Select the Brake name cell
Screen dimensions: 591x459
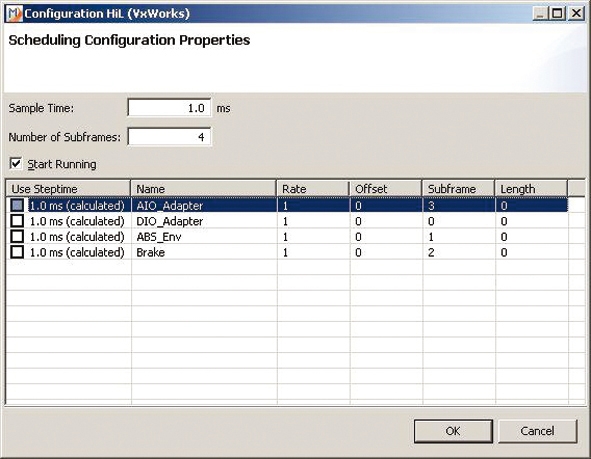(x=204, y=252)
